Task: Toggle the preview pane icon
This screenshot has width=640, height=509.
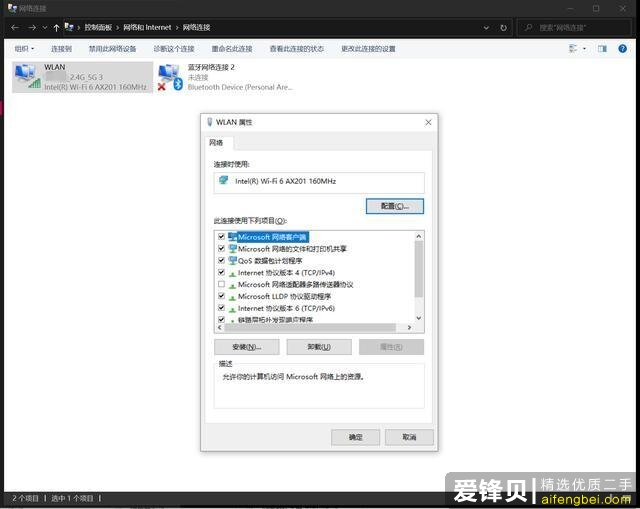Action: [x=602, y=49]
